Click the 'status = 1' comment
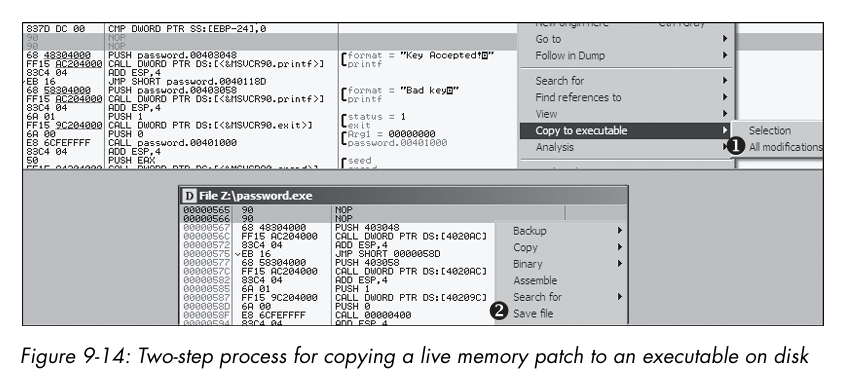Screen dimensions: 841x381 pyautogui.click(x=377, y=116)
